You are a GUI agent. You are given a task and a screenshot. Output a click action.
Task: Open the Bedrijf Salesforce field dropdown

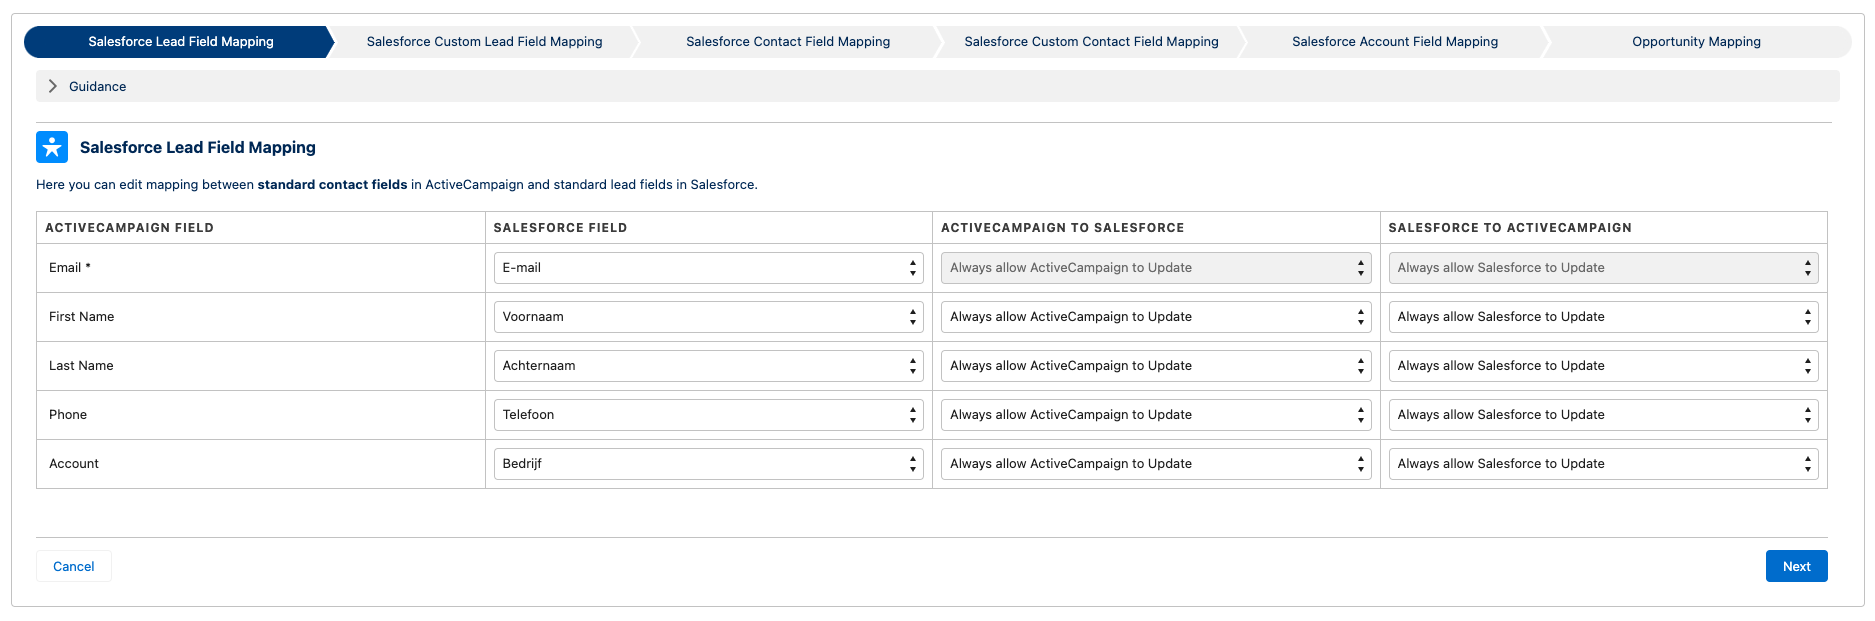pyautogui.click(x=708, y=464)
